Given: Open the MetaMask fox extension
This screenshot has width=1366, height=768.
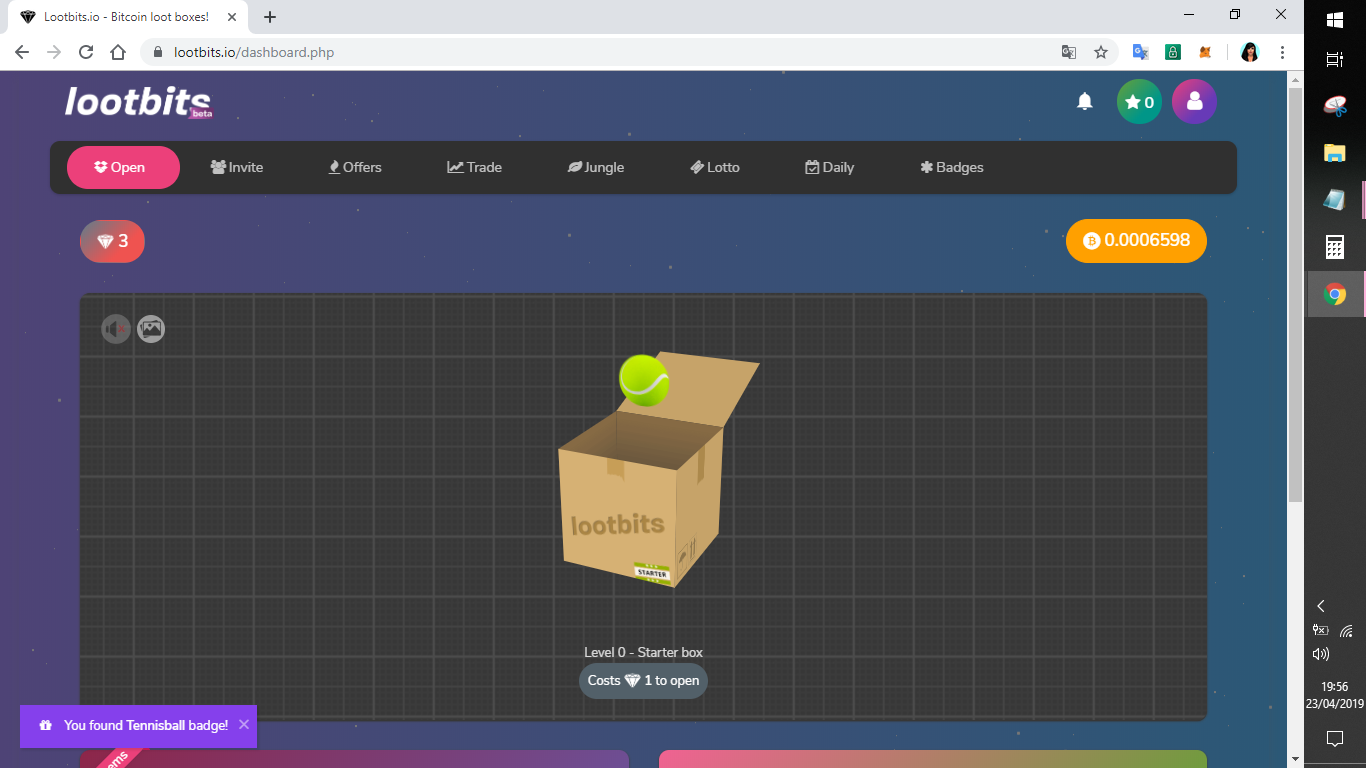Looking at the screenshot, I should click(x=1206, y=52).
